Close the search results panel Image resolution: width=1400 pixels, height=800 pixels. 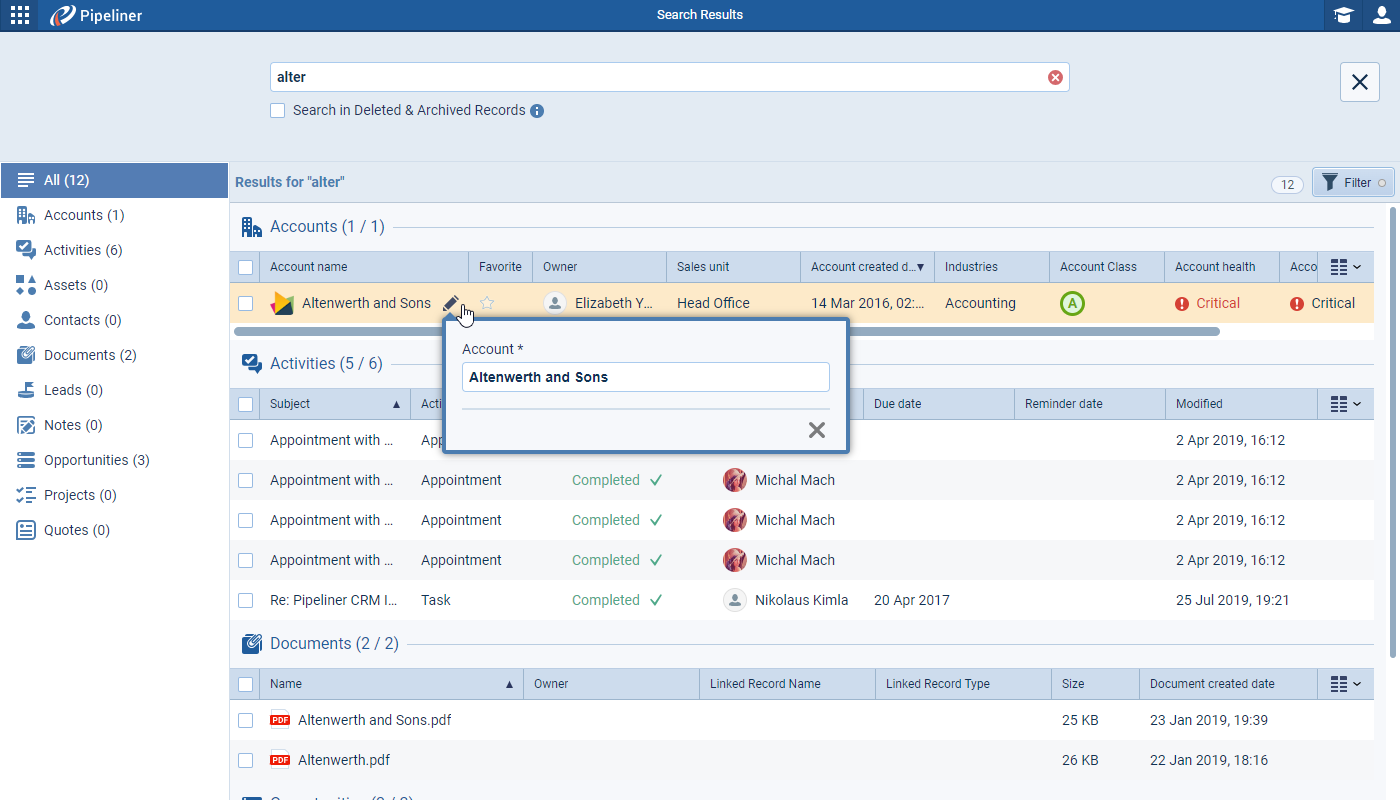click(1359, 82)
